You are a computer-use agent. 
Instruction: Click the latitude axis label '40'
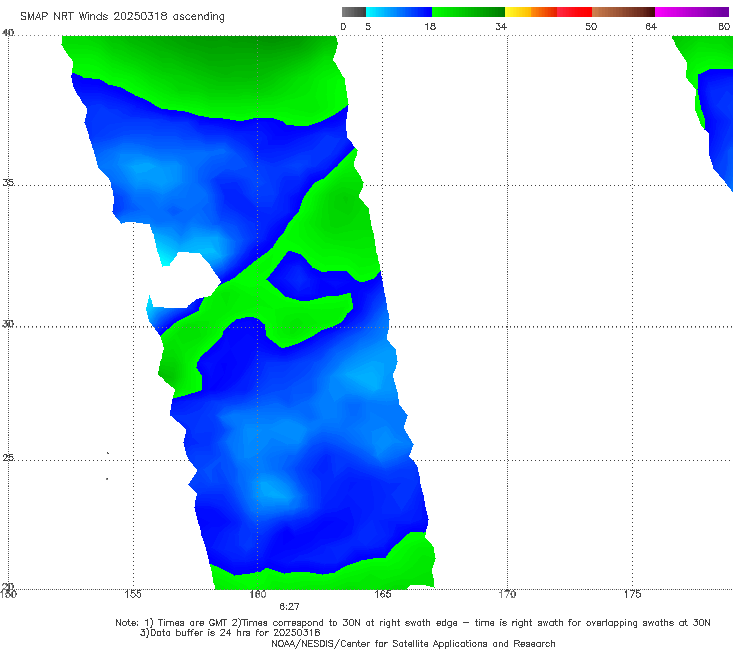click(x=8, y=33)
